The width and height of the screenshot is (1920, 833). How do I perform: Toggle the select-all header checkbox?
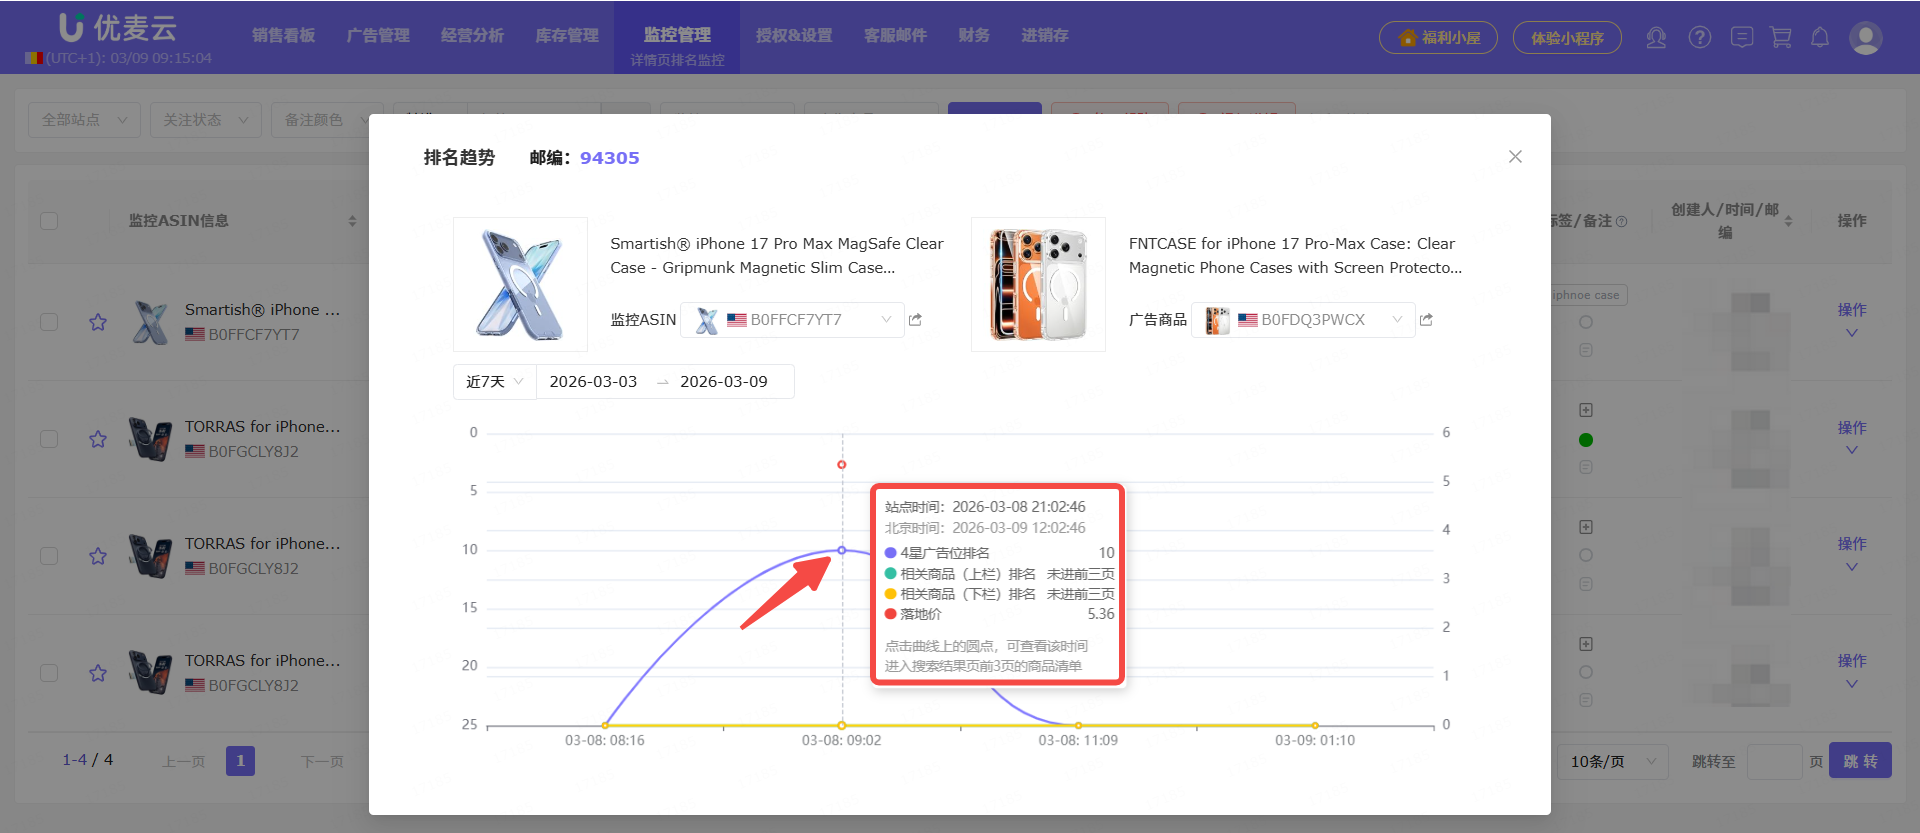49,221
